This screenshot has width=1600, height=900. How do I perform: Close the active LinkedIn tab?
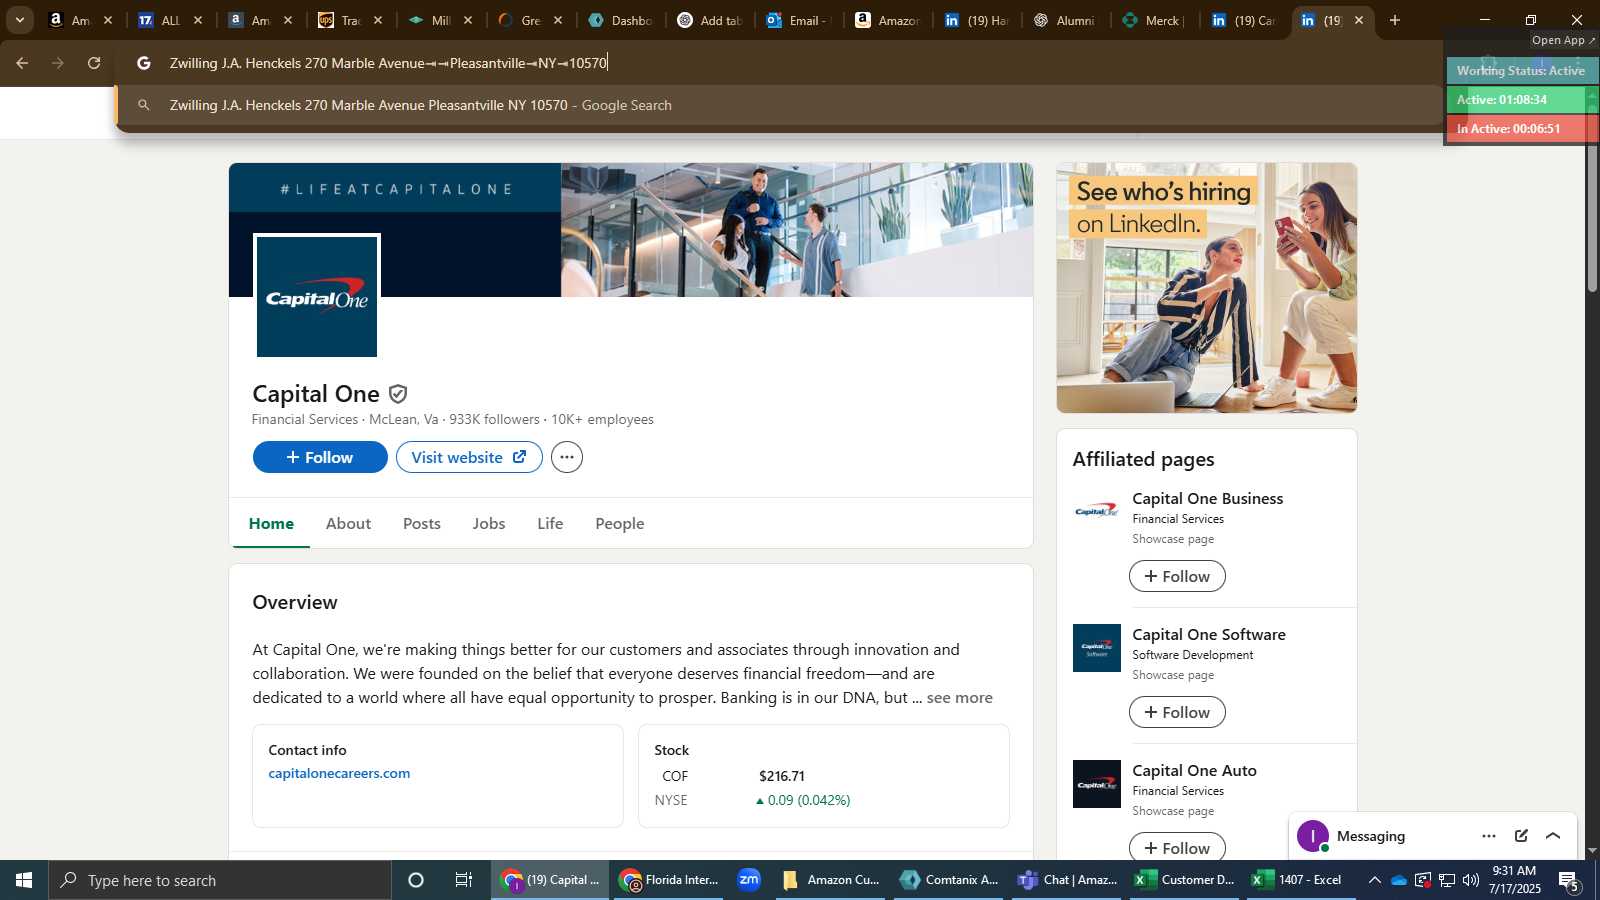click(1358, 20)
